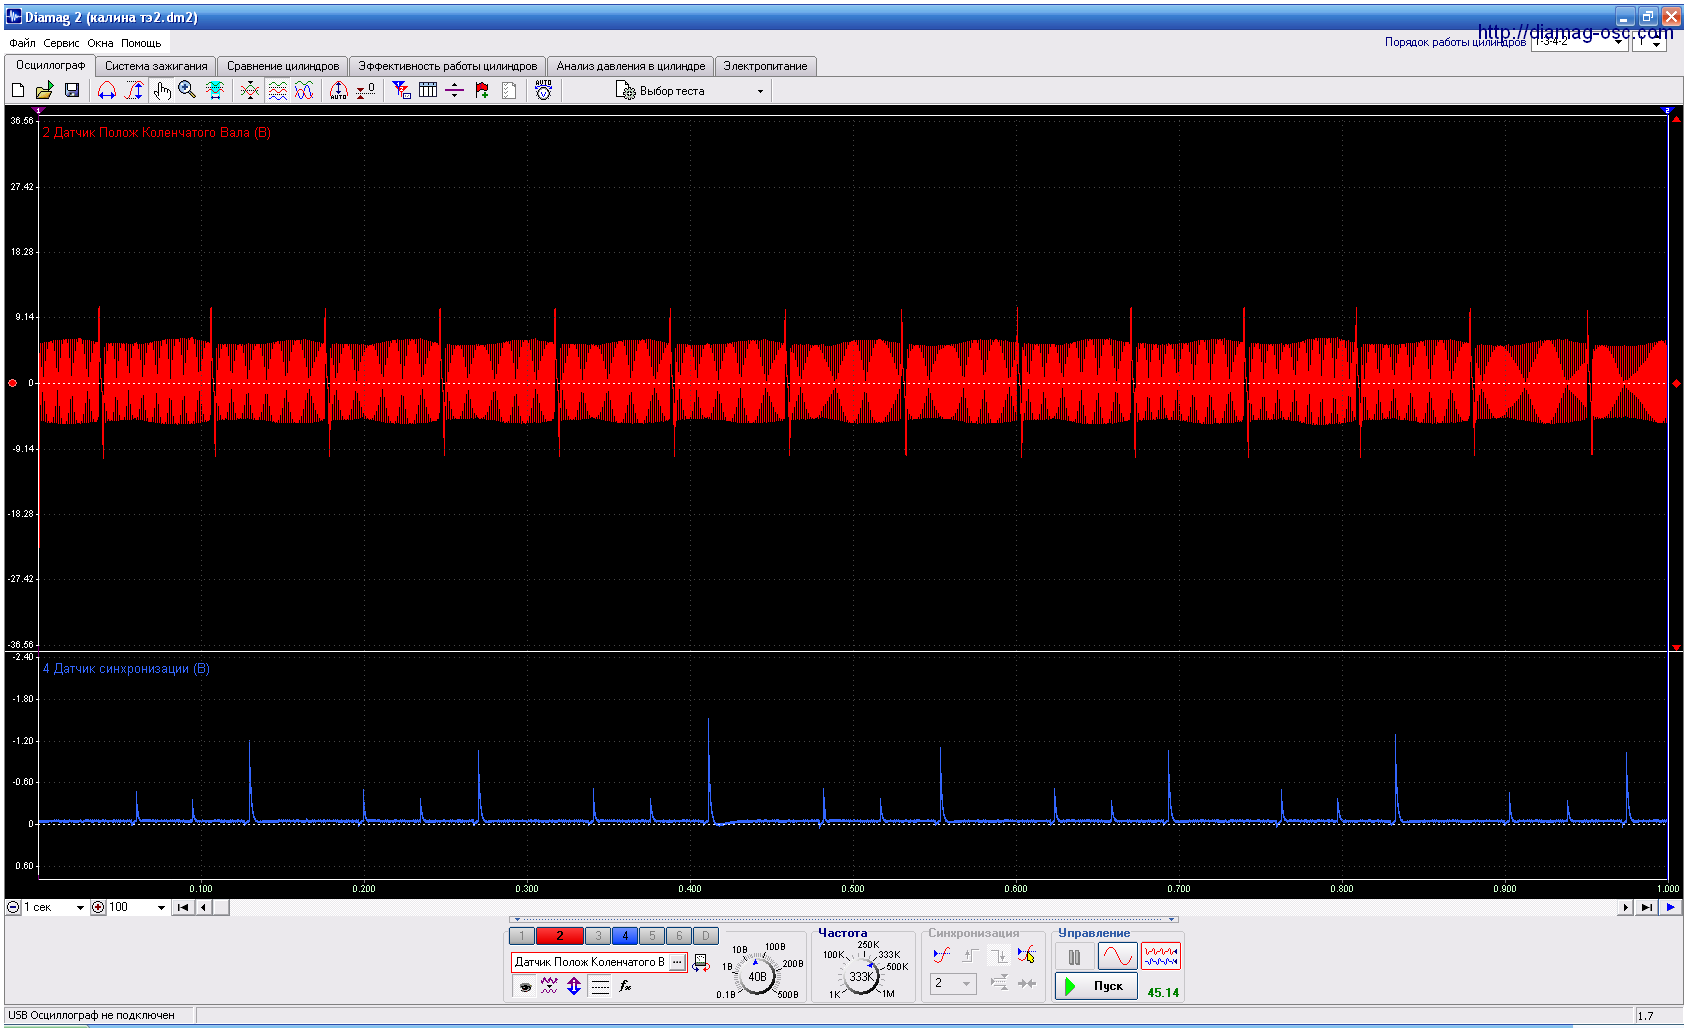Click the AUTO voltmeter icon
The height and width of the screenshot is (1028, 1688).
click(543, 90)
